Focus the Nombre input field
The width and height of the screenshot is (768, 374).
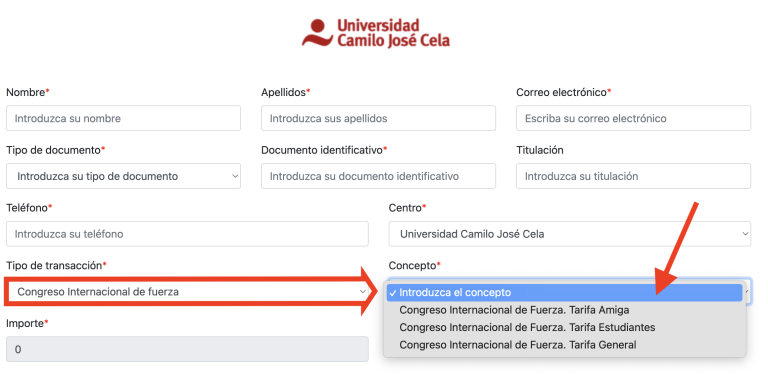[123, 118]
